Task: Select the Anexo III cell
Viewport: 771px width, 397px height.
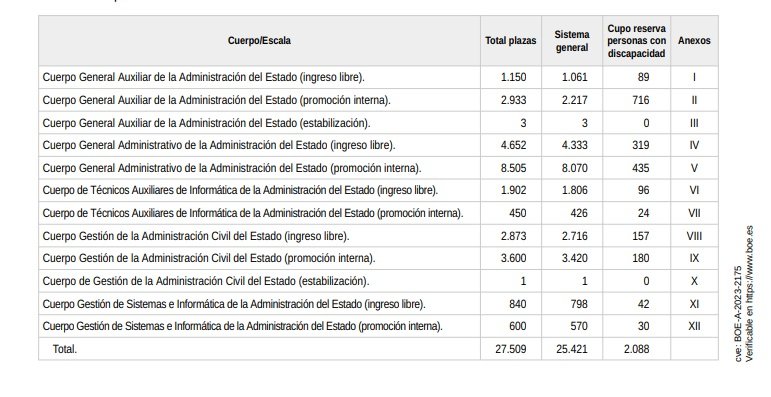Action: pos(694,123)
